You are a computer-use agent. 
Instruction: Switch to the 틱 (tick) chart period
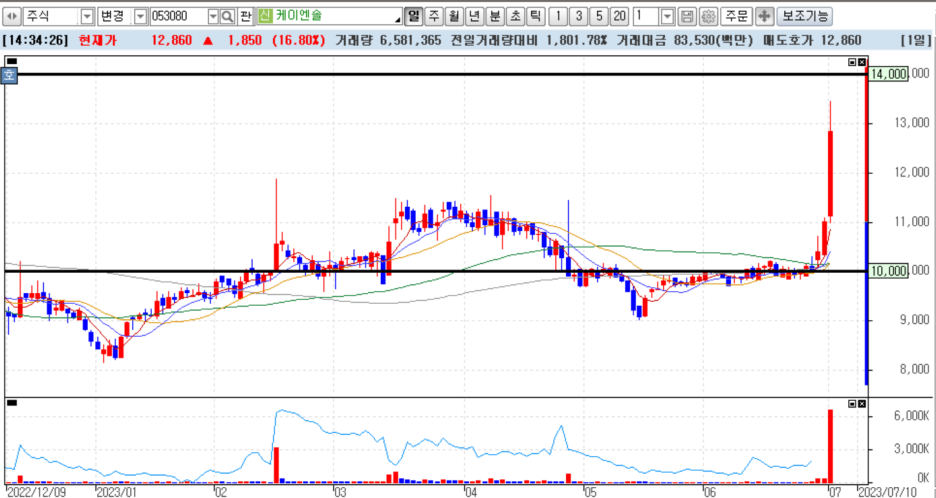pyautogui.click(x=535, y=16)
